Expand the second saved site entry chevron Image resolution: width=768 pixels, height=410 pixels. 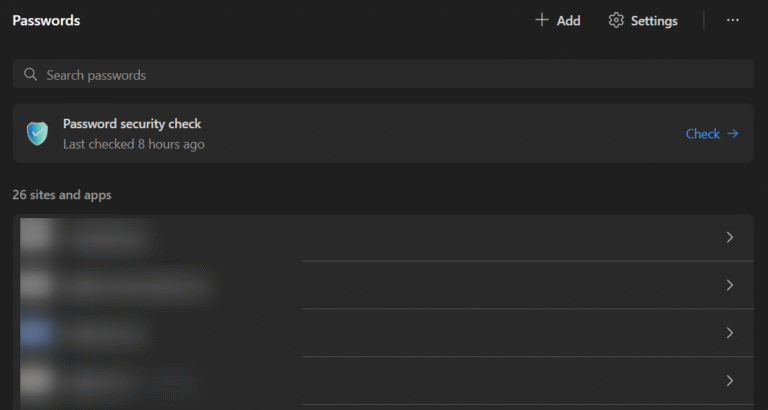click(729, 285)
